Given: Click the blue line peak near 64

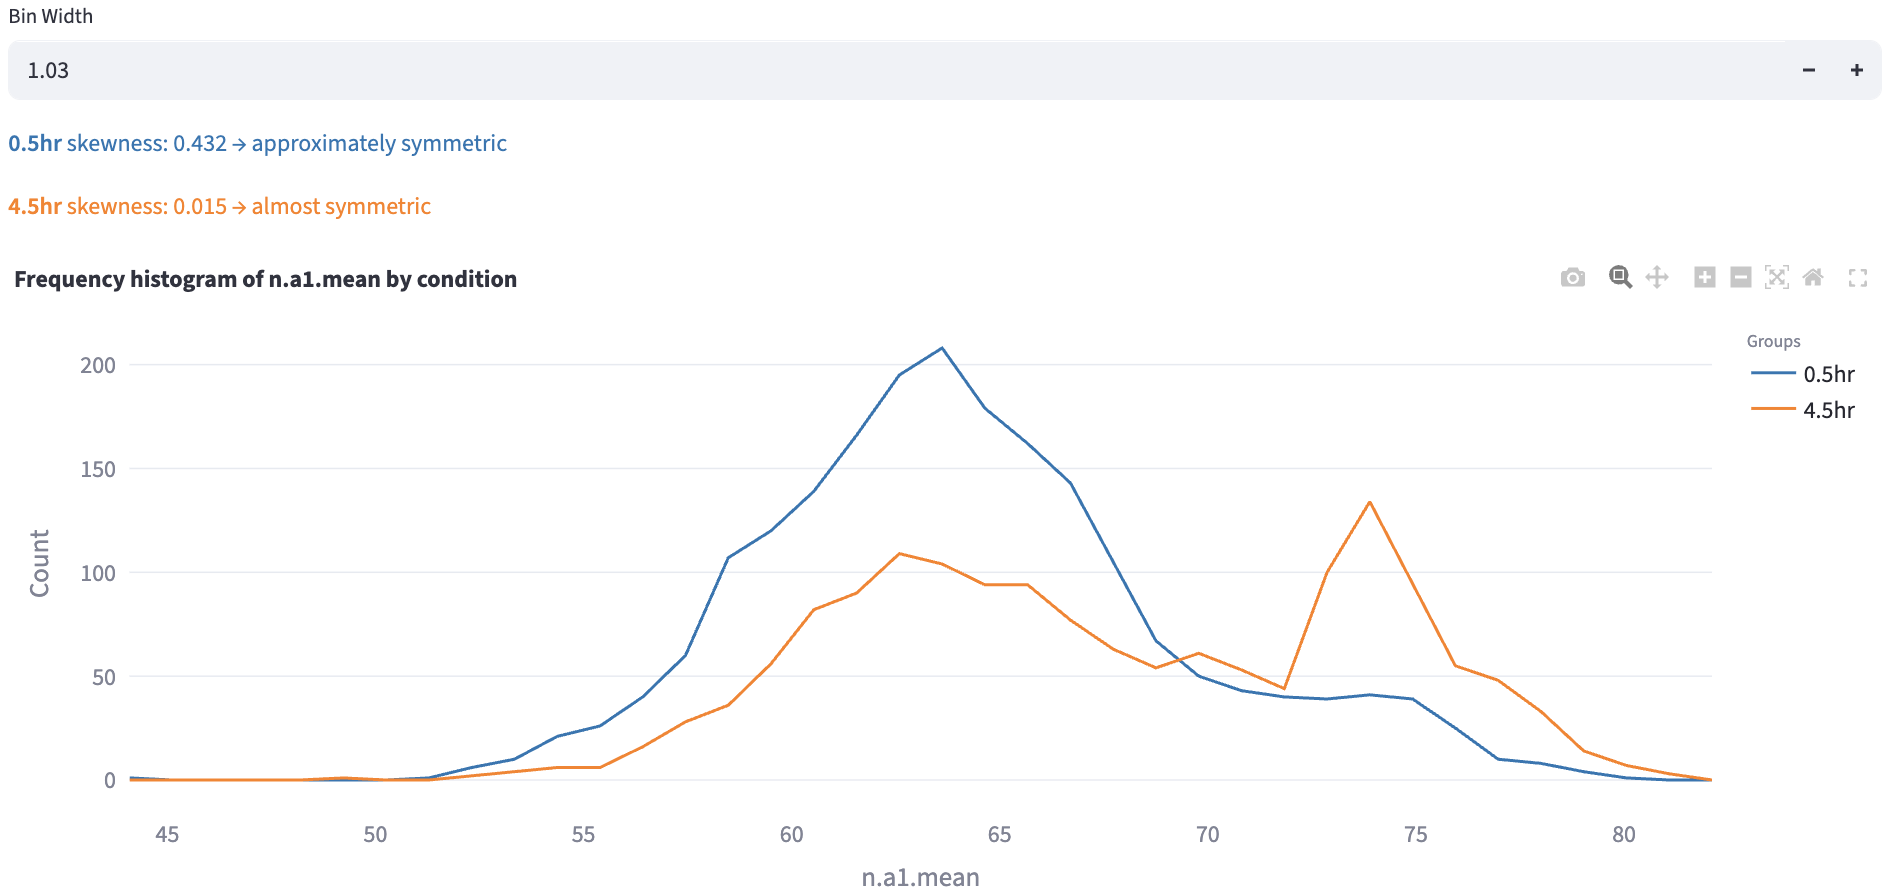Looking at the screenshot, I should 942,348.
